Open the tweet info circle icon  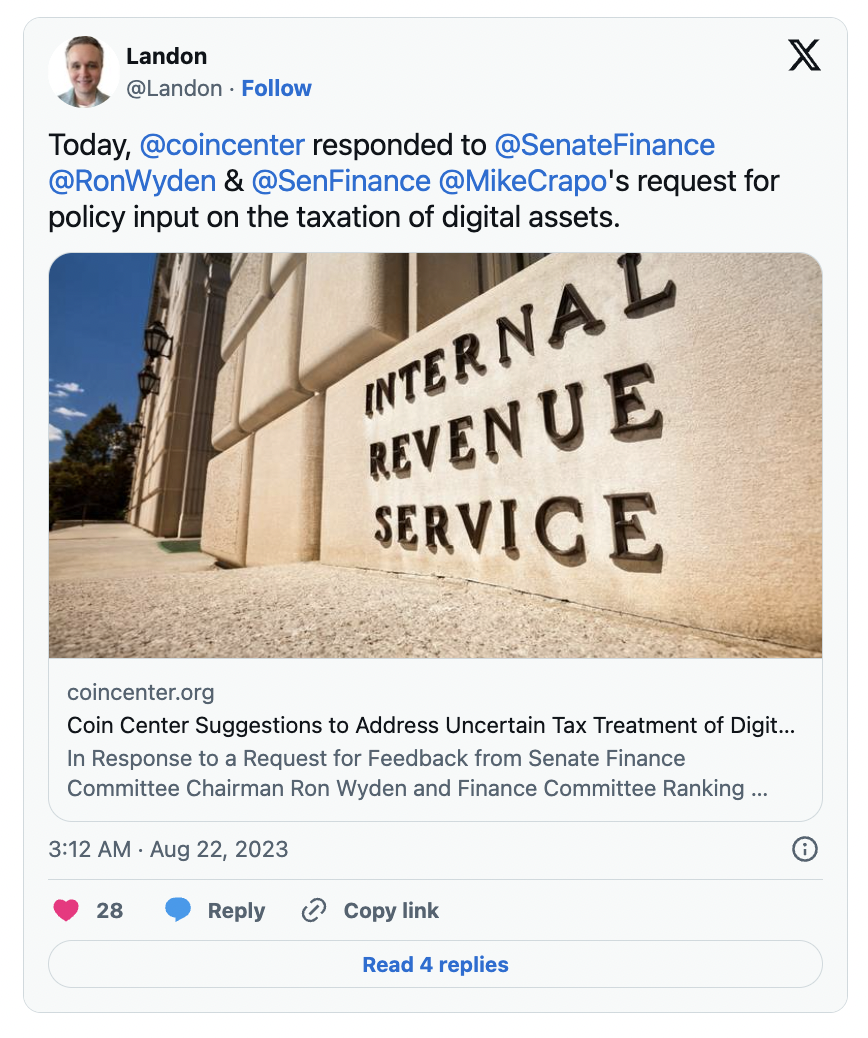tap(804, 849)
